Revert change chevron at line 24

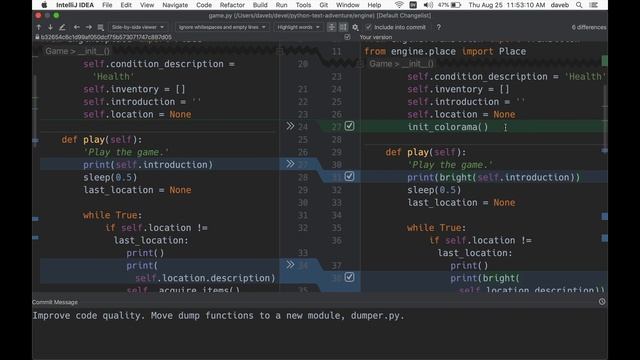290,126
